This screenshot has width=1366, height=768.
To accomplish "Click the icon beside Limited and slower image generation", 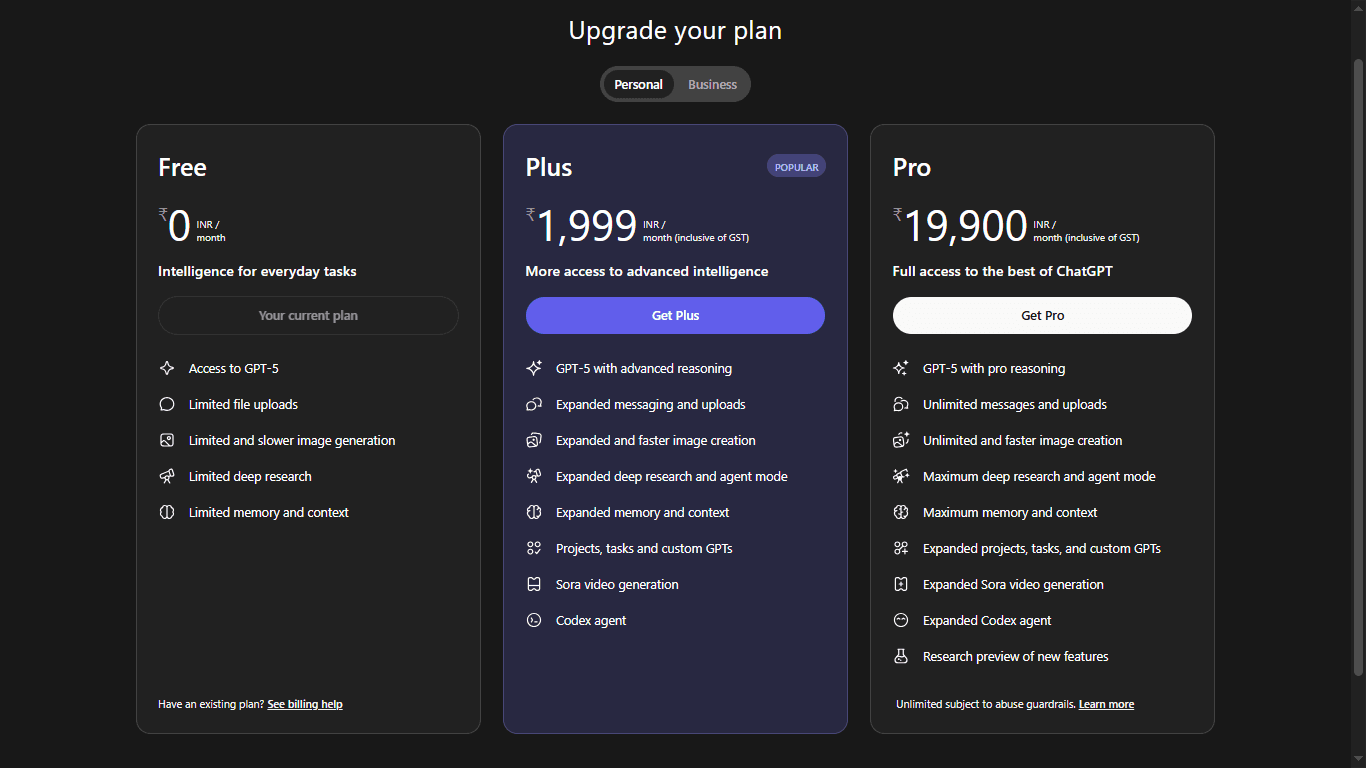I will tap(167, 440).
